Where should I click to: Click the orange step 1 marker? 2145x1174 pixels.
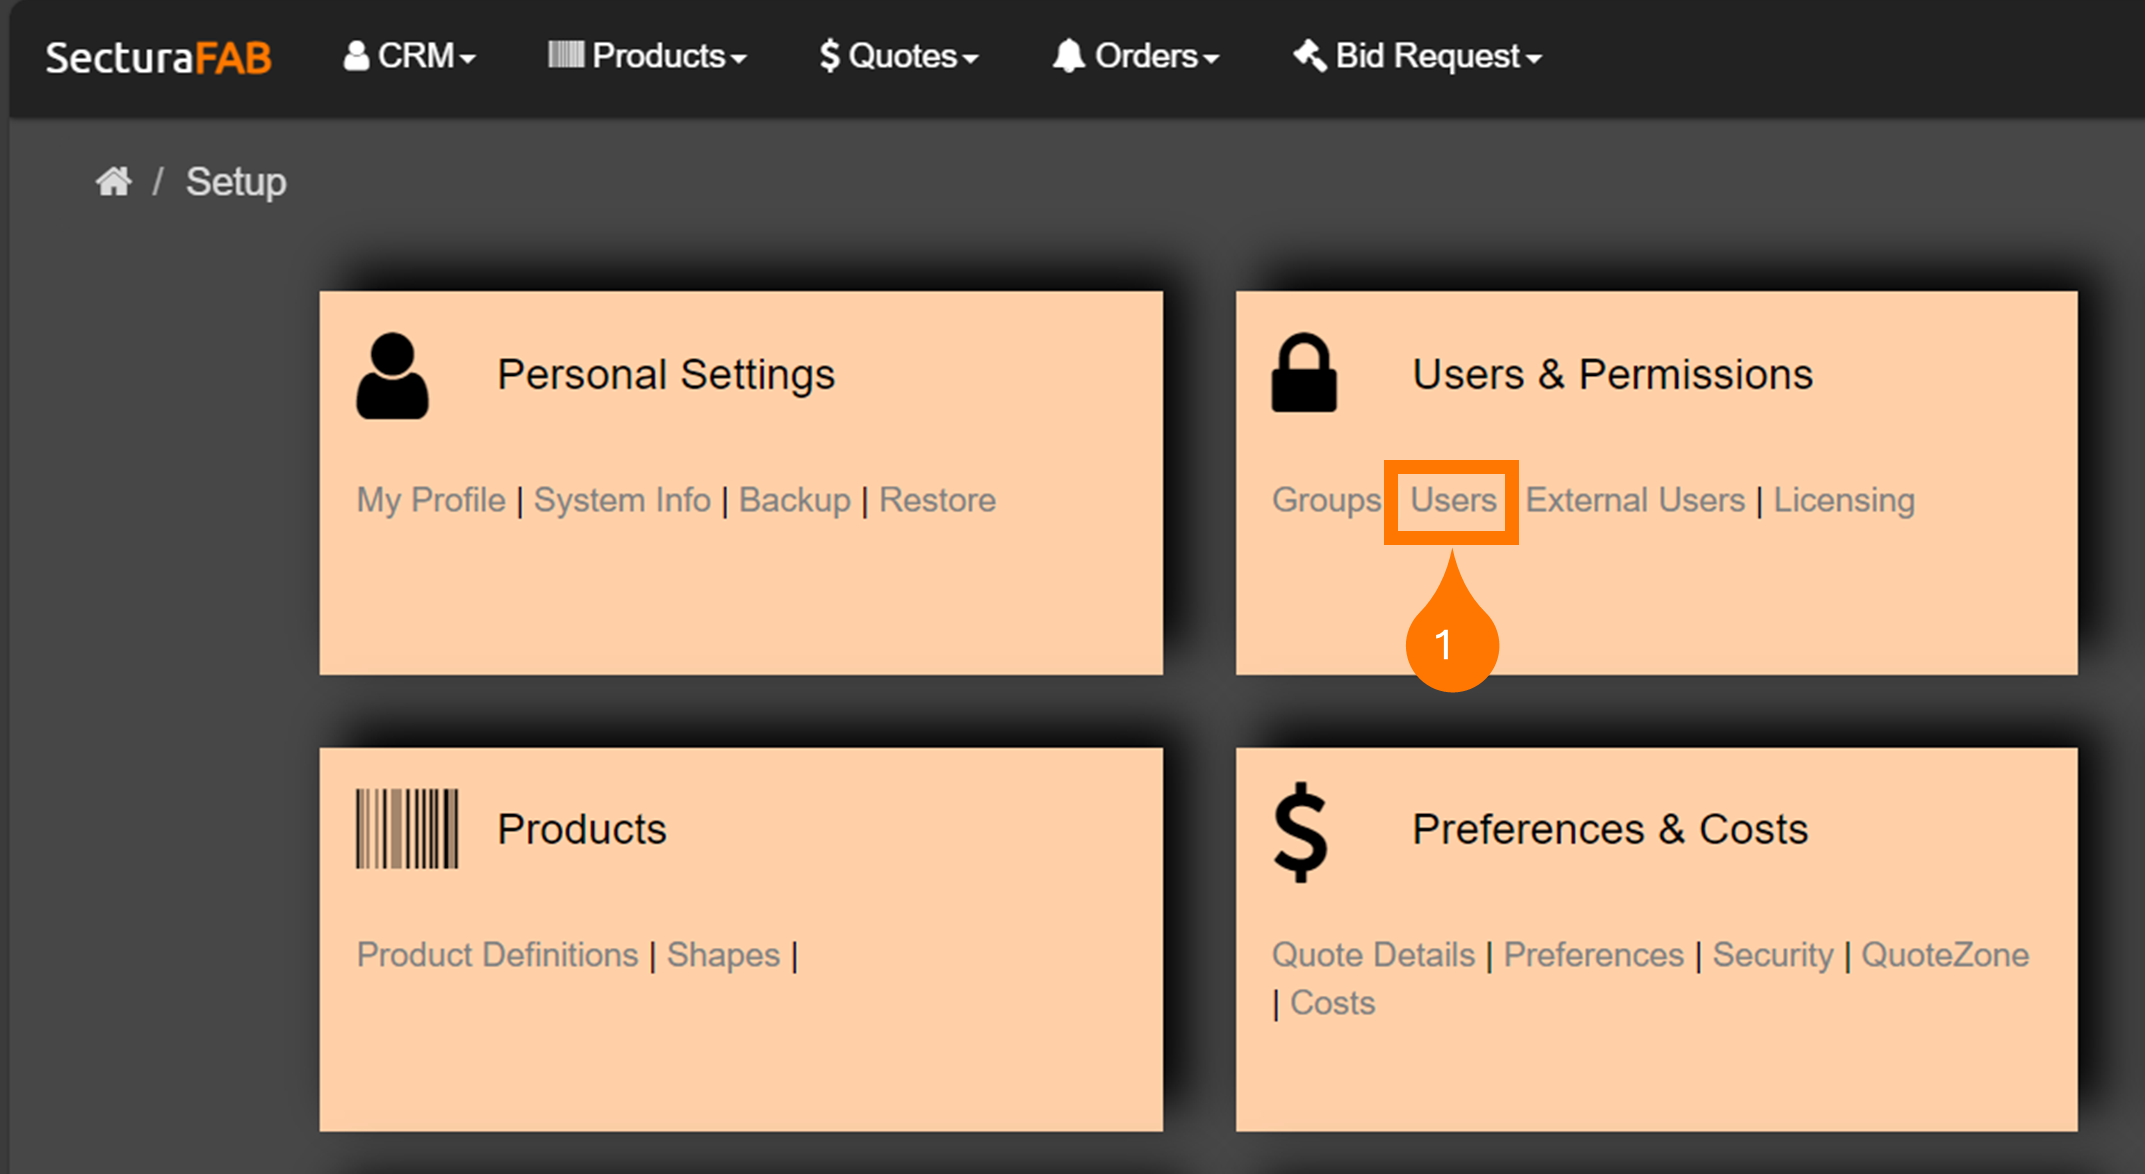click(x=1451, y=644)
